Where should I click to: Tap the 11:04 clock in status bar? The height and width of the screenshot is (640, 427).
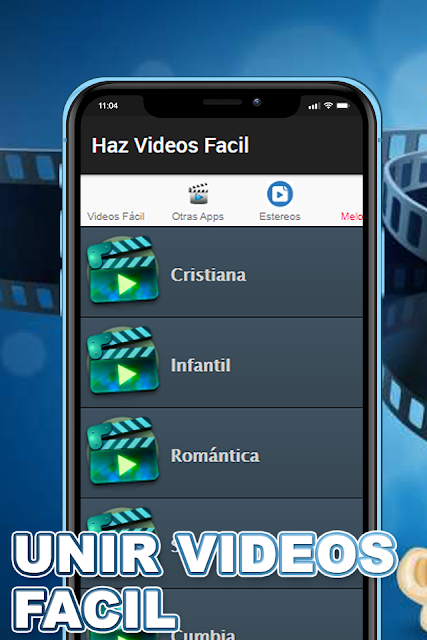pyautogui.click(x=108, y=106)
